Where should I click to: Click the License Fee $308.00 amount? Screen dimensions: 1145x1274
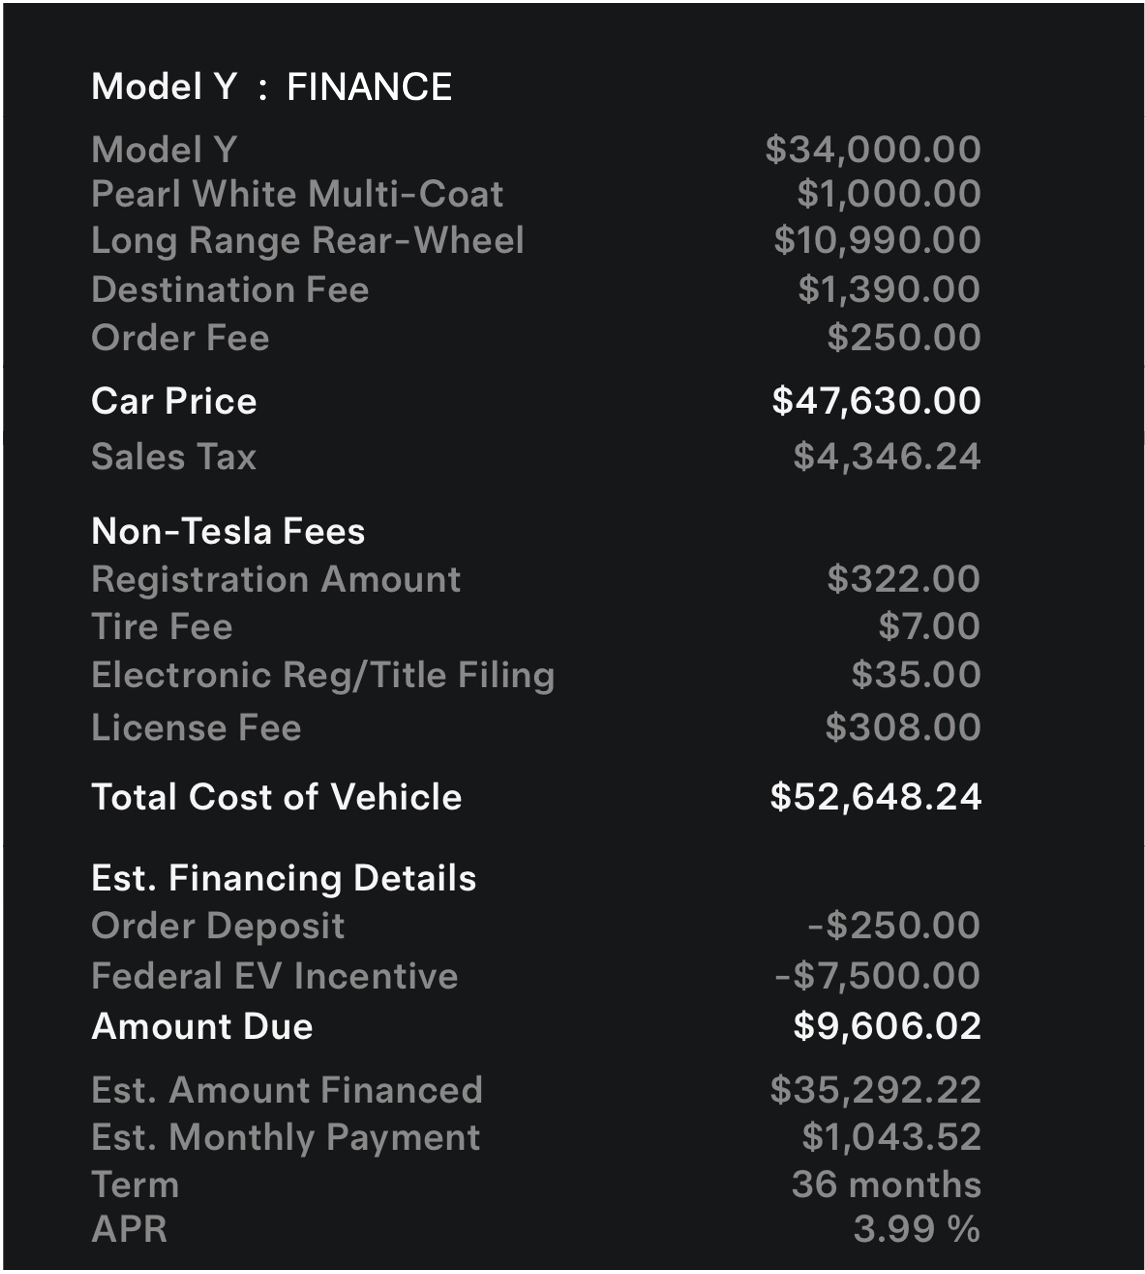[x=902, y=728]
